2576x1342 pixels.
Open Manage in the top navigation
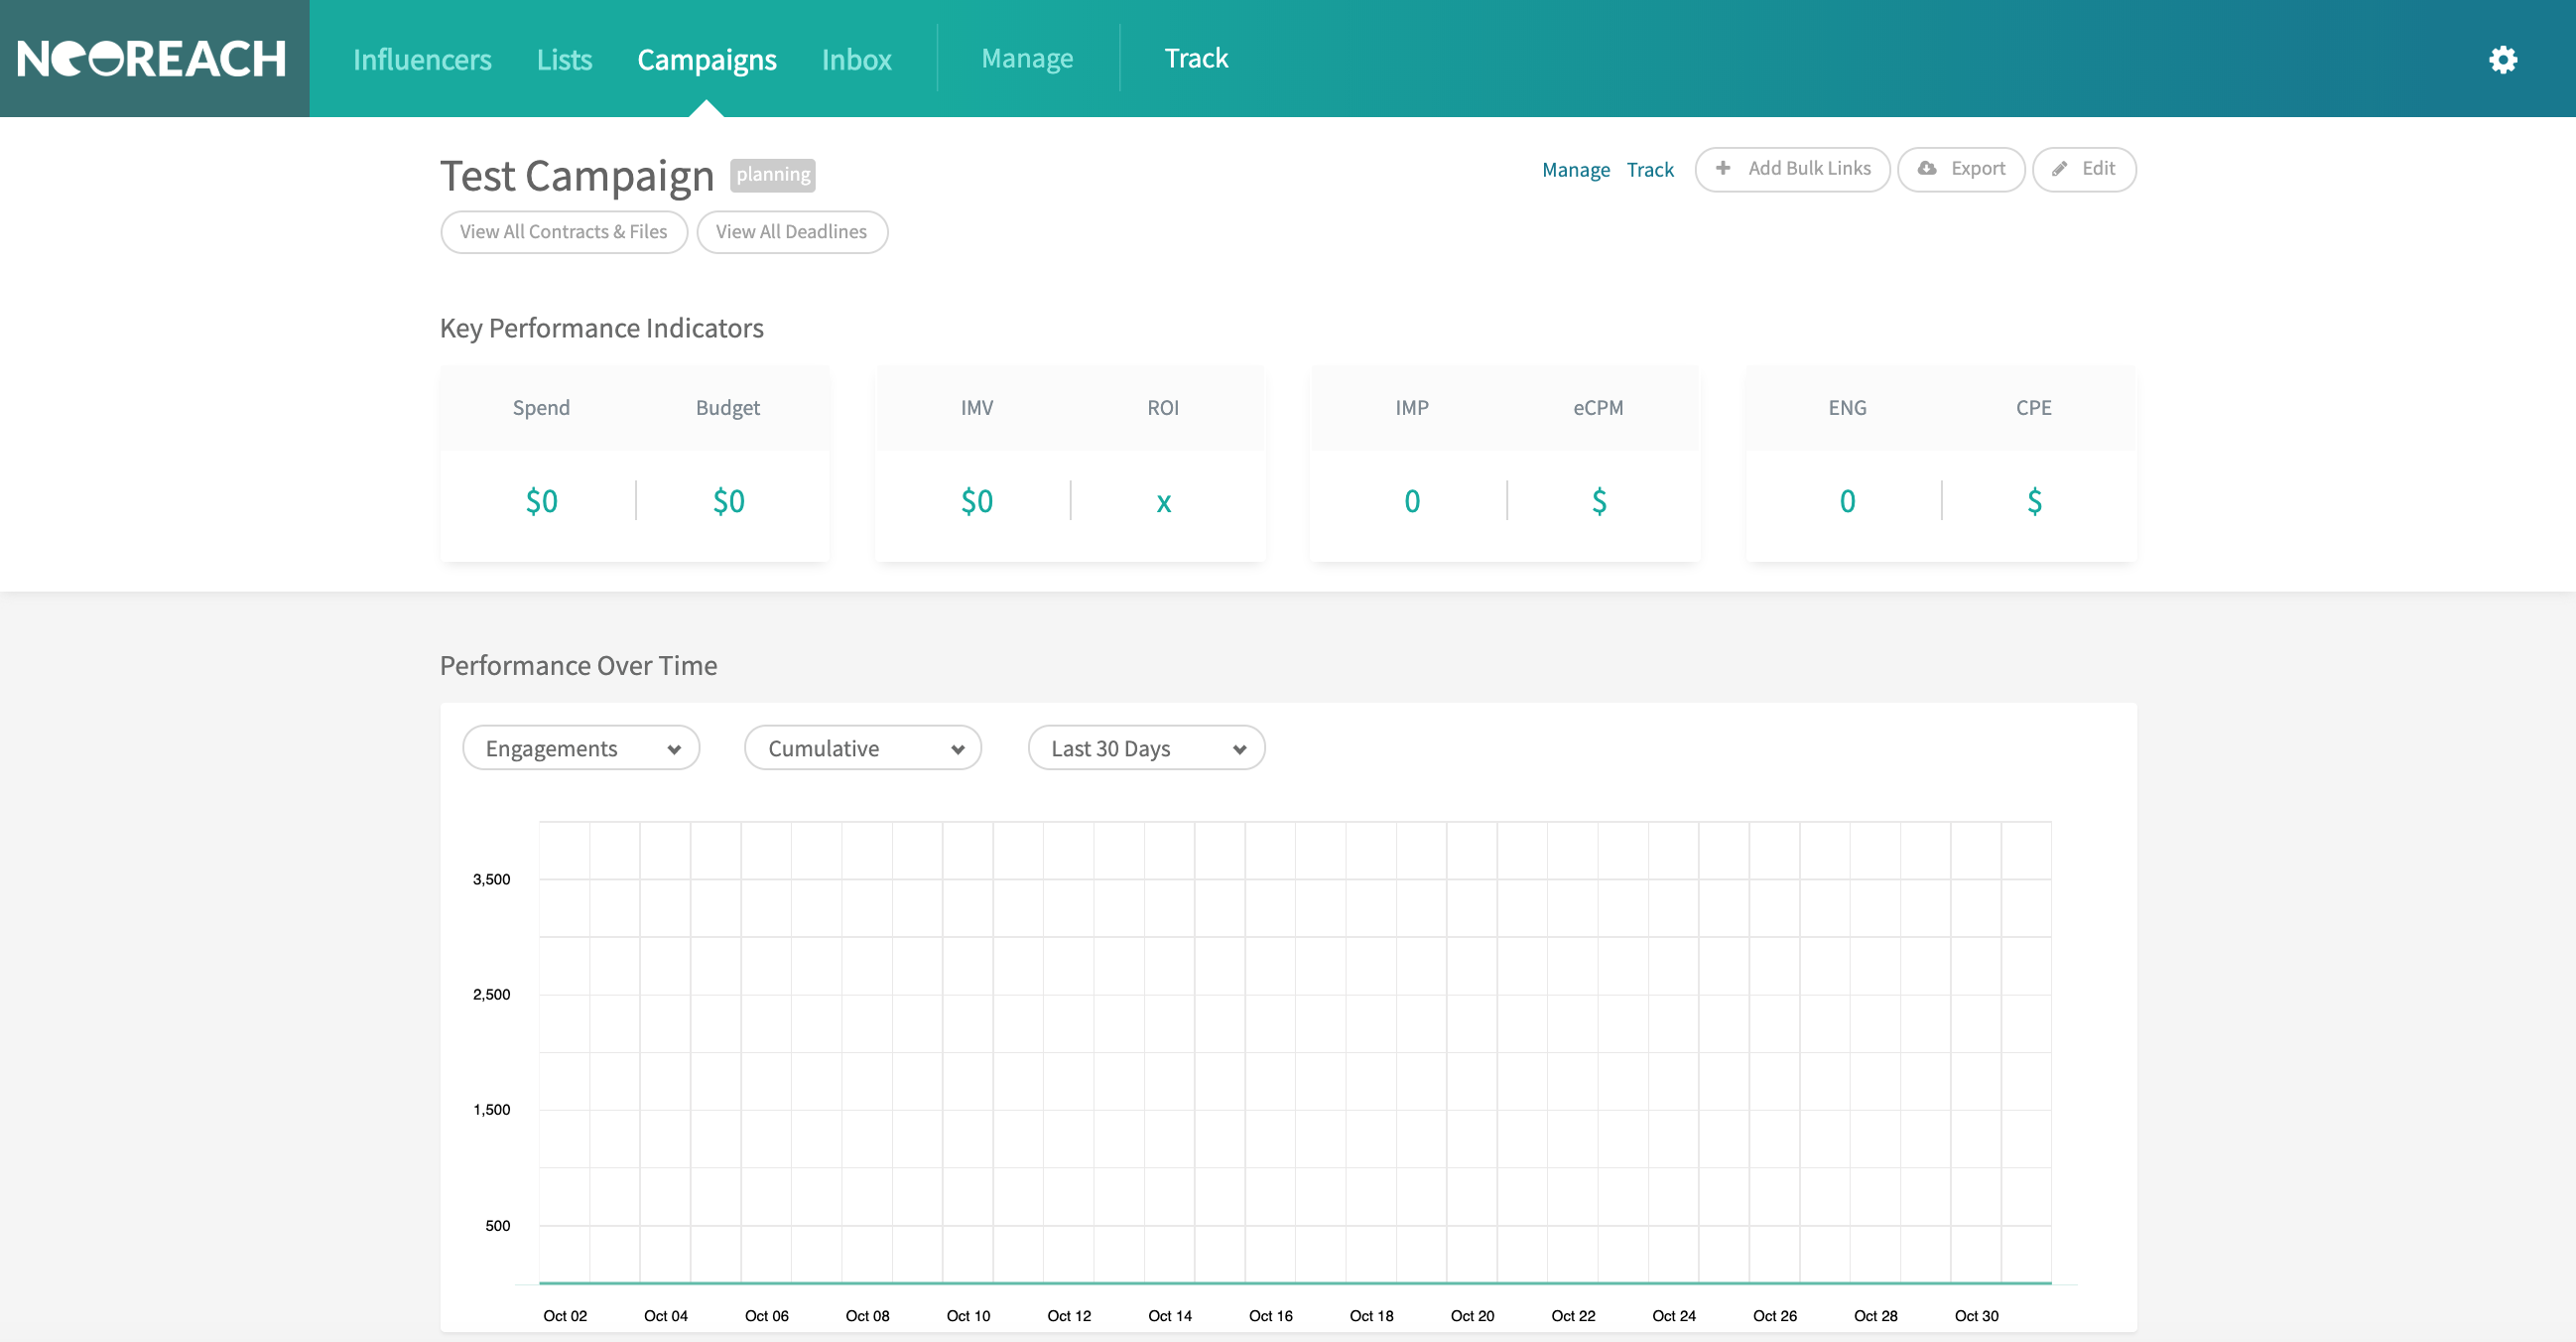(1027, 58)
